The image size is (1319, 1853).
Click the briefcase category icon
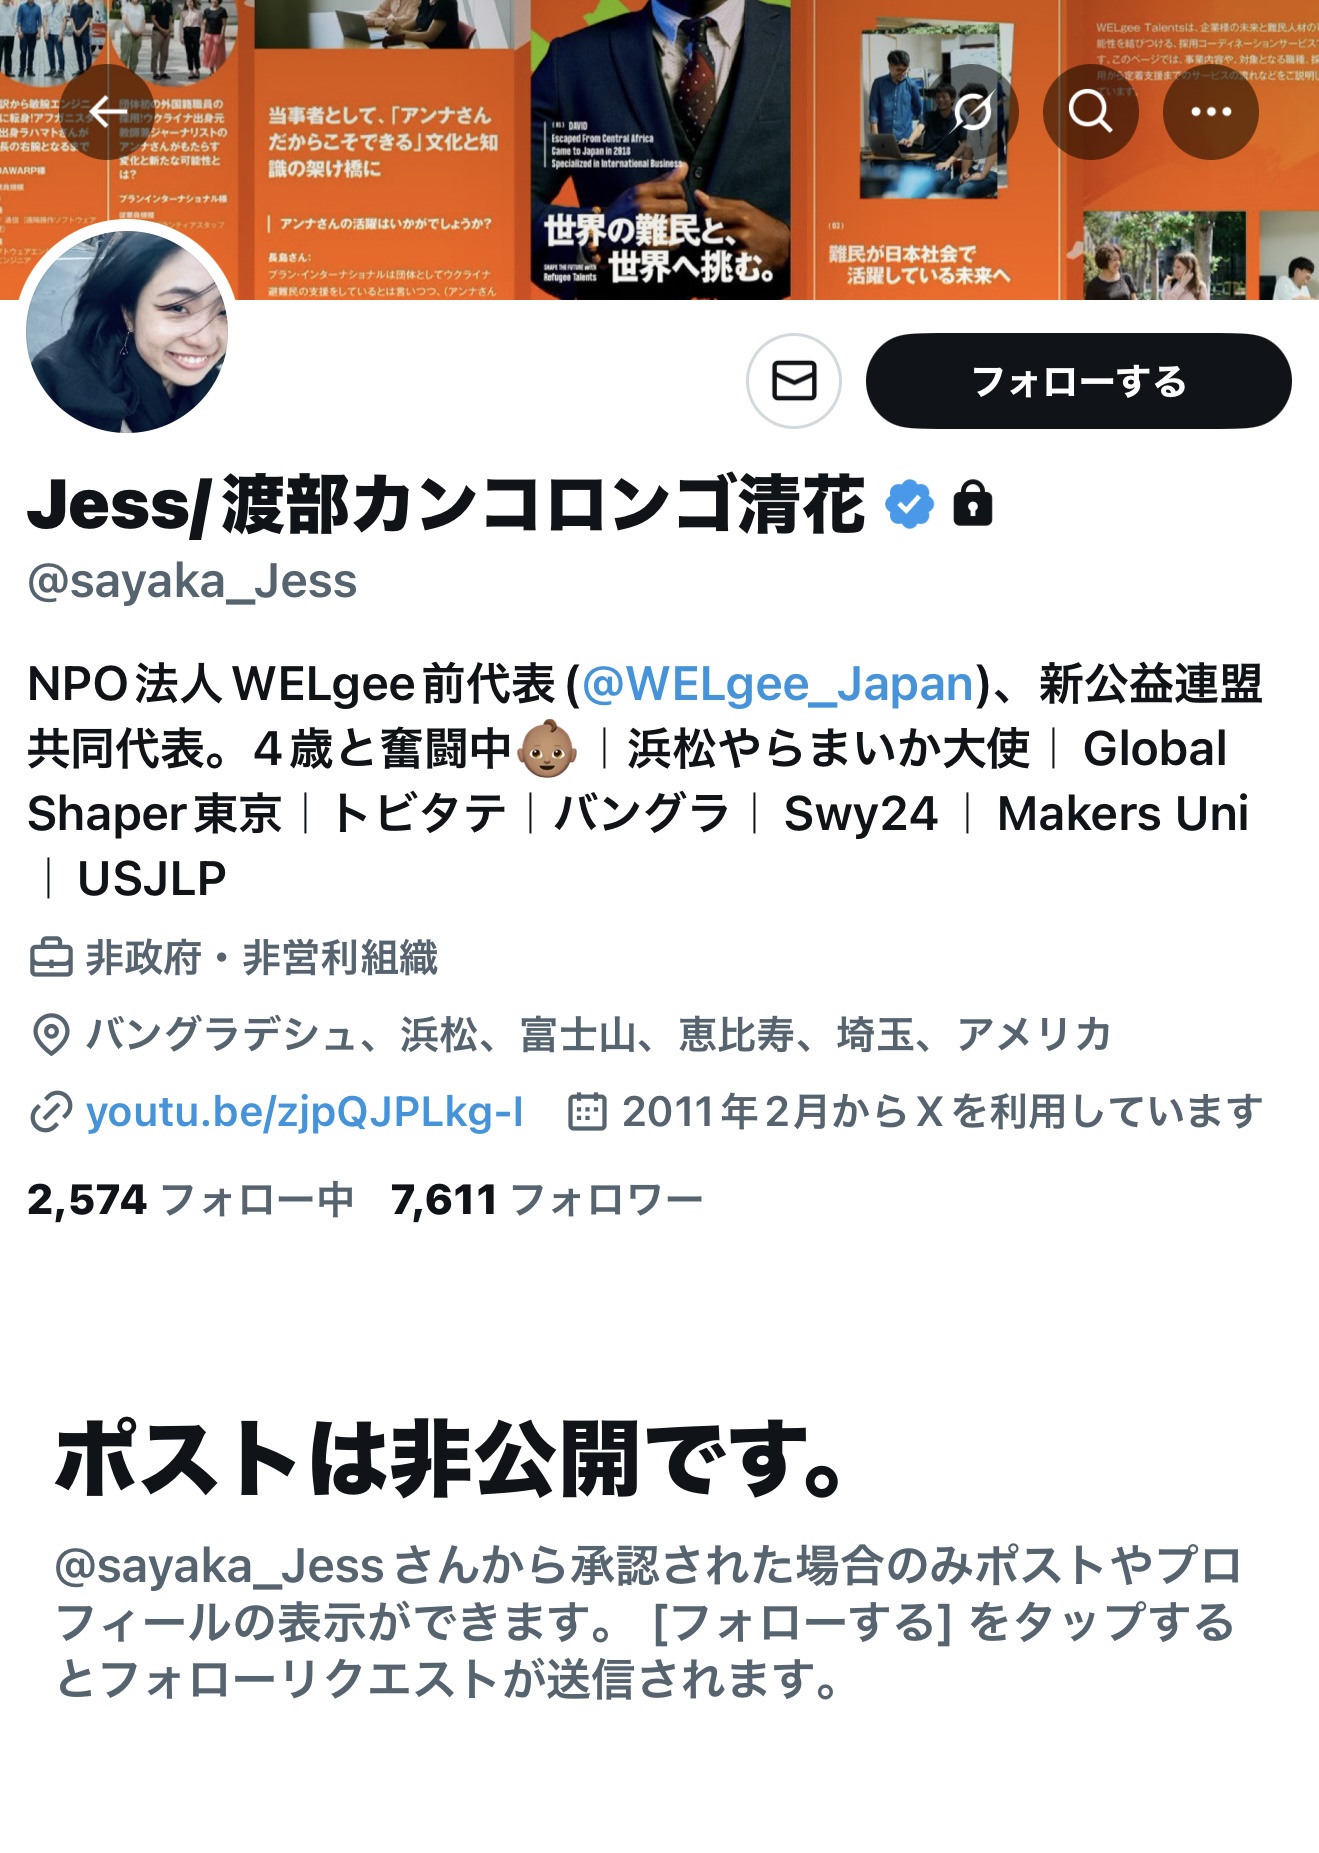click(50, 958)
